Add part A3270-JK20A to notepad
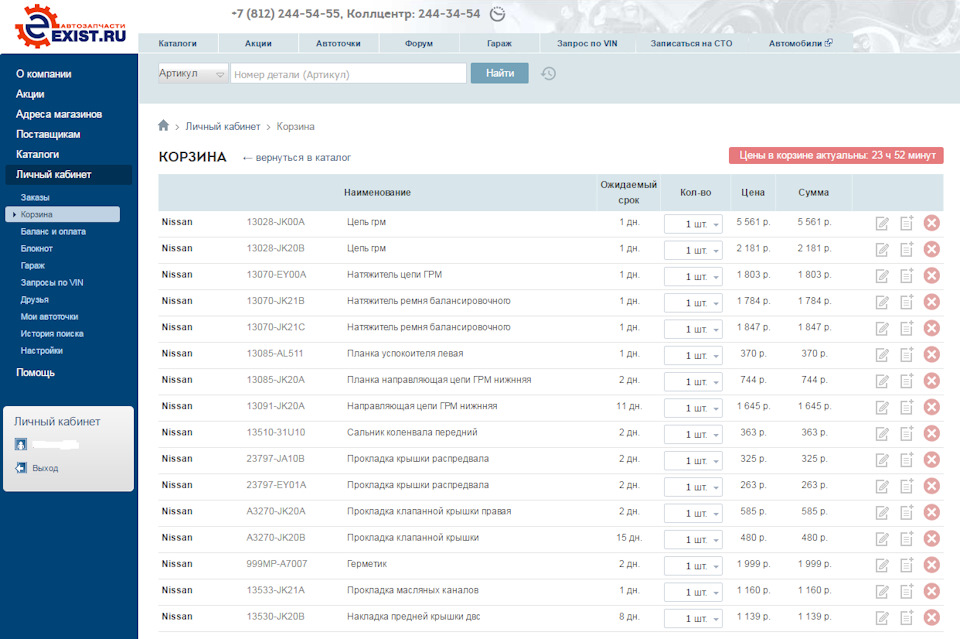This screenshot has height=639, width=960. pyautogui.click(x=906, y=512)
